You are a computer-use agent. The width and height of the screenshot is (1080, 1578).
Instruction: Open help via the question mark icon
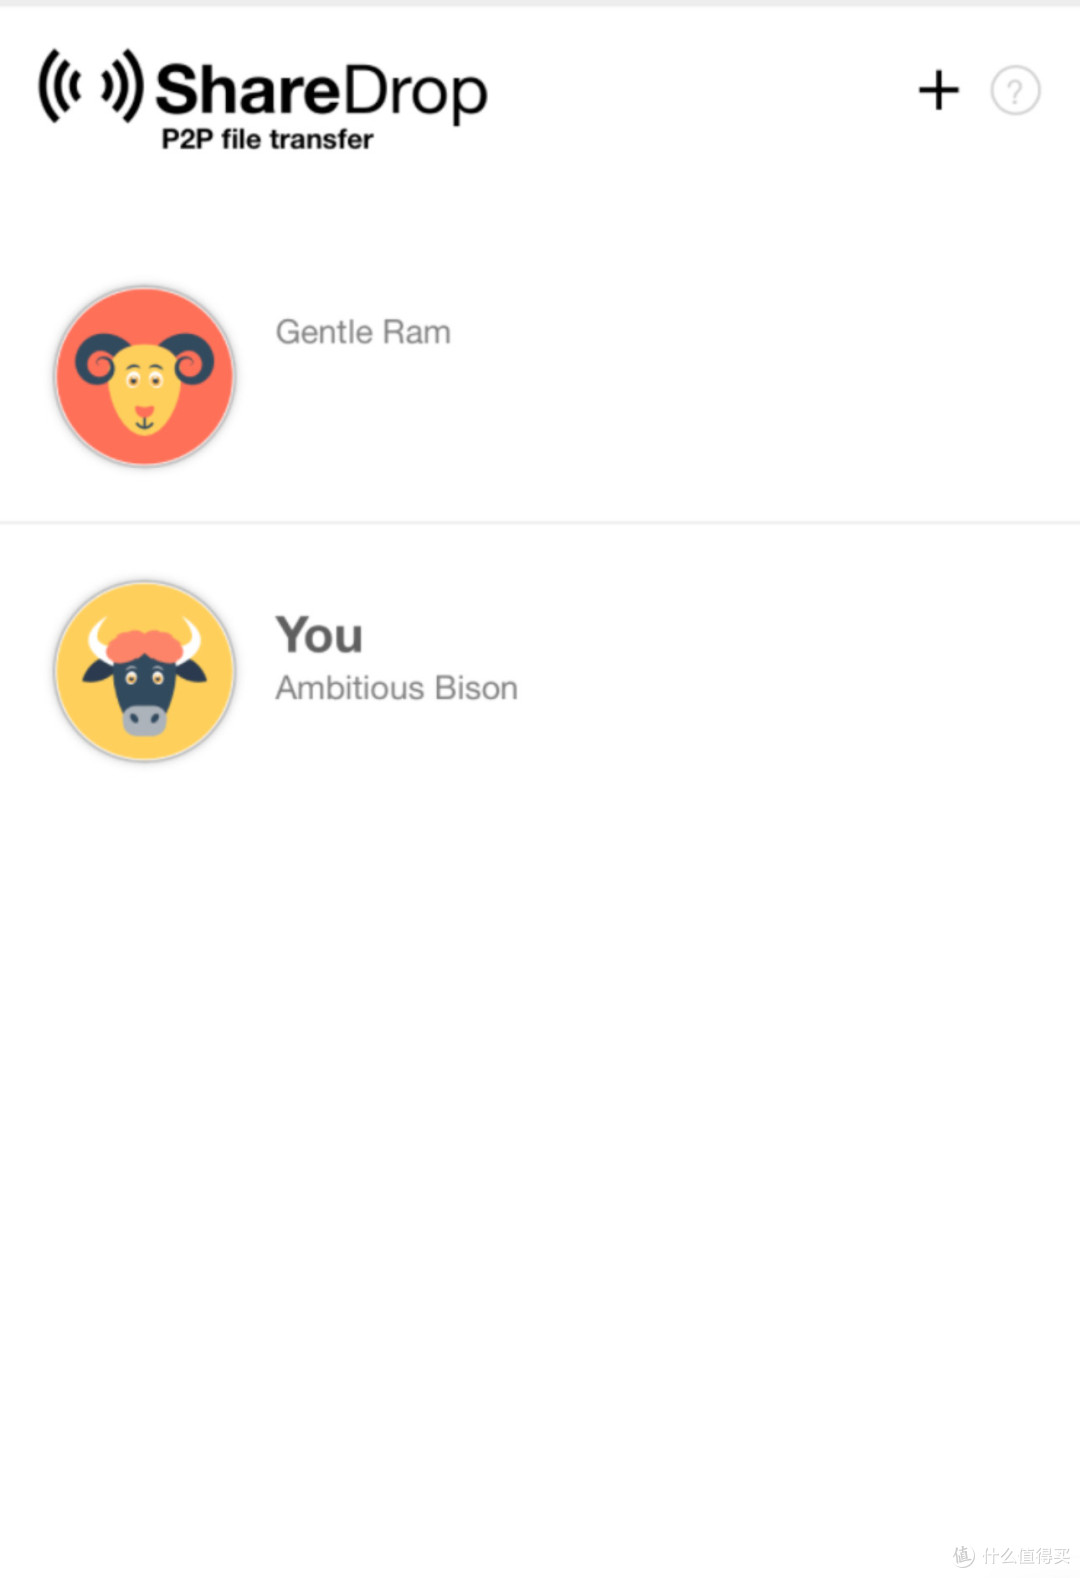1015,91
